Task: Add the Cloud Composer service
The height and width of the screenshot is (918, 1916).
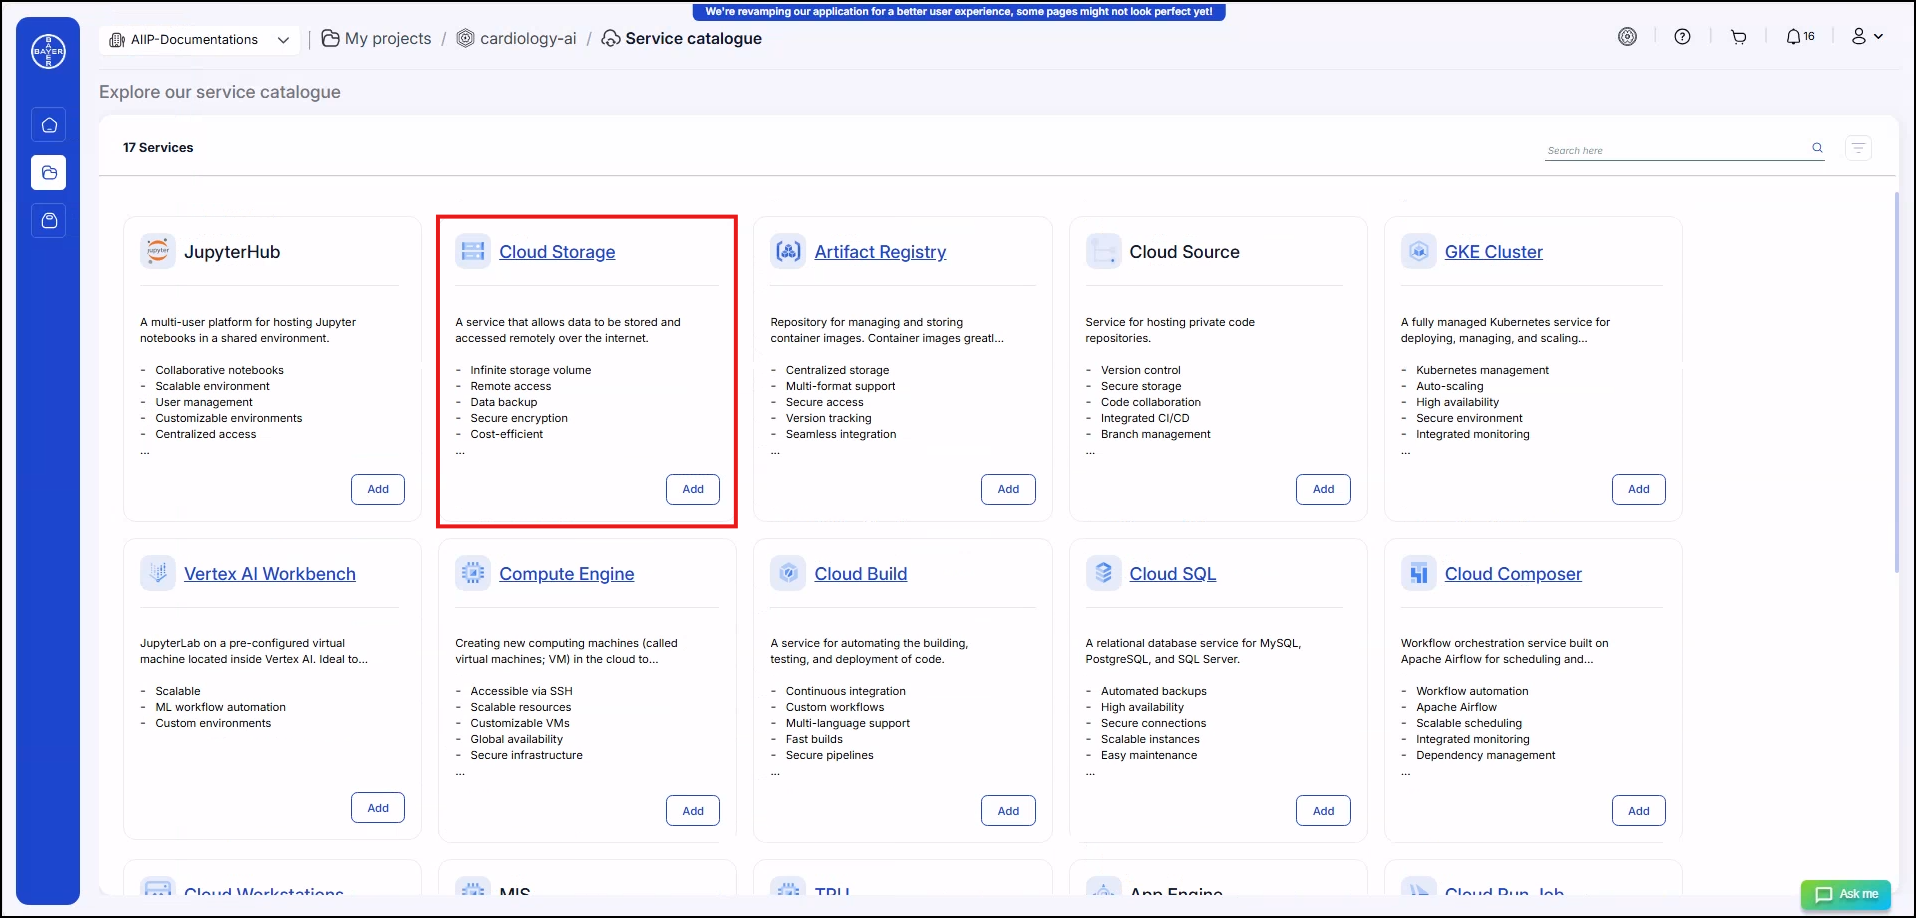Action: coord(1638,811)
